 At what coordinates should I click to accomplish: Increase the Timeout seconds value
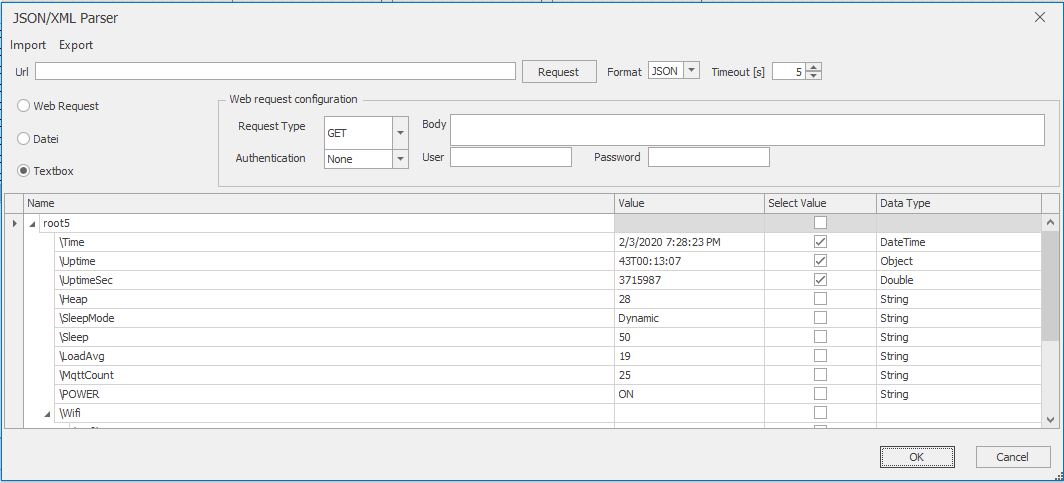815,66
